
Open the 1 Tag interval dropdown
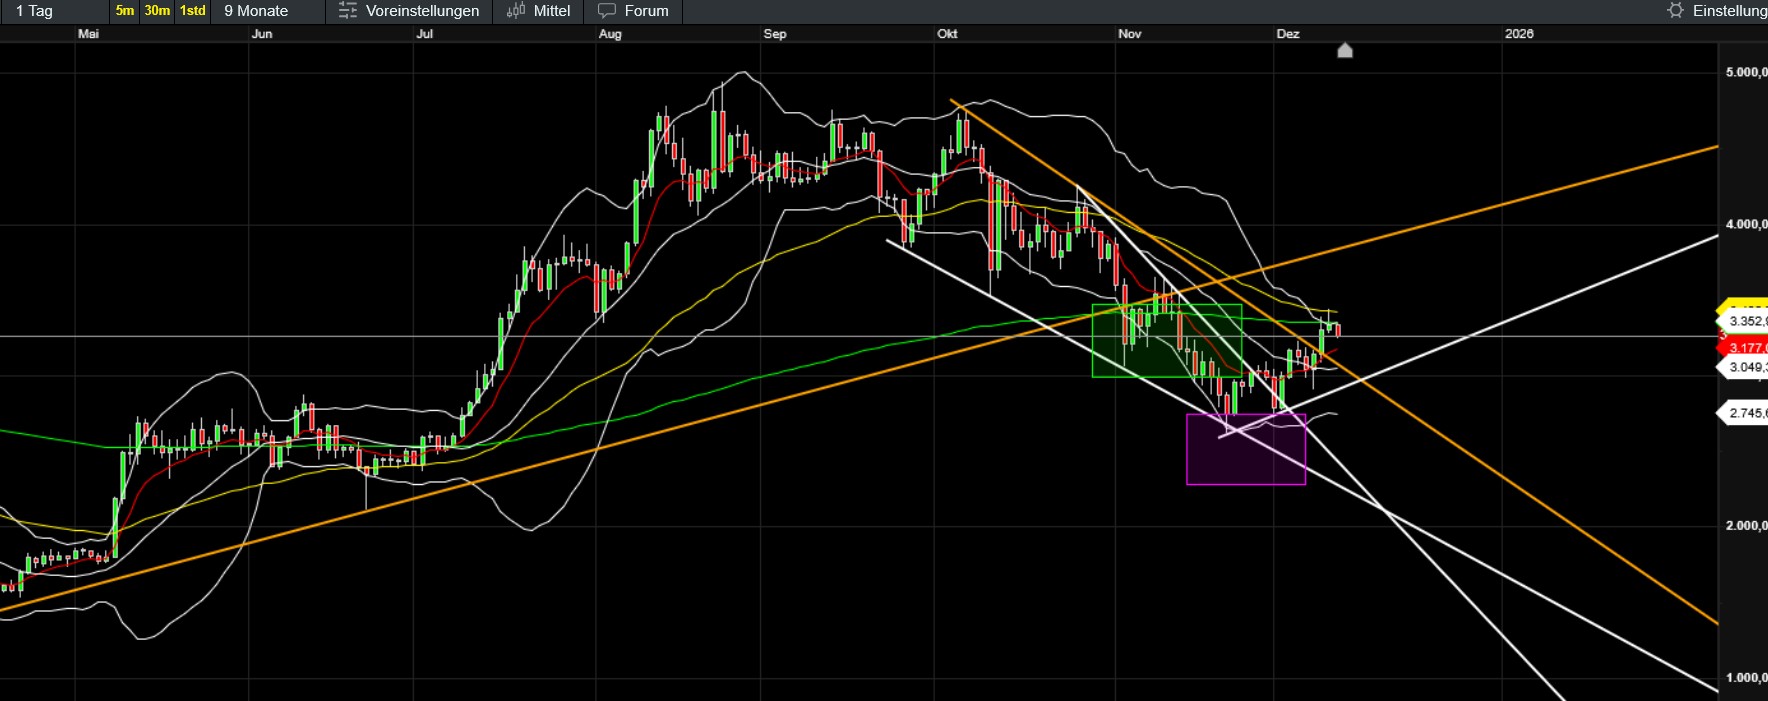(35, 11)
